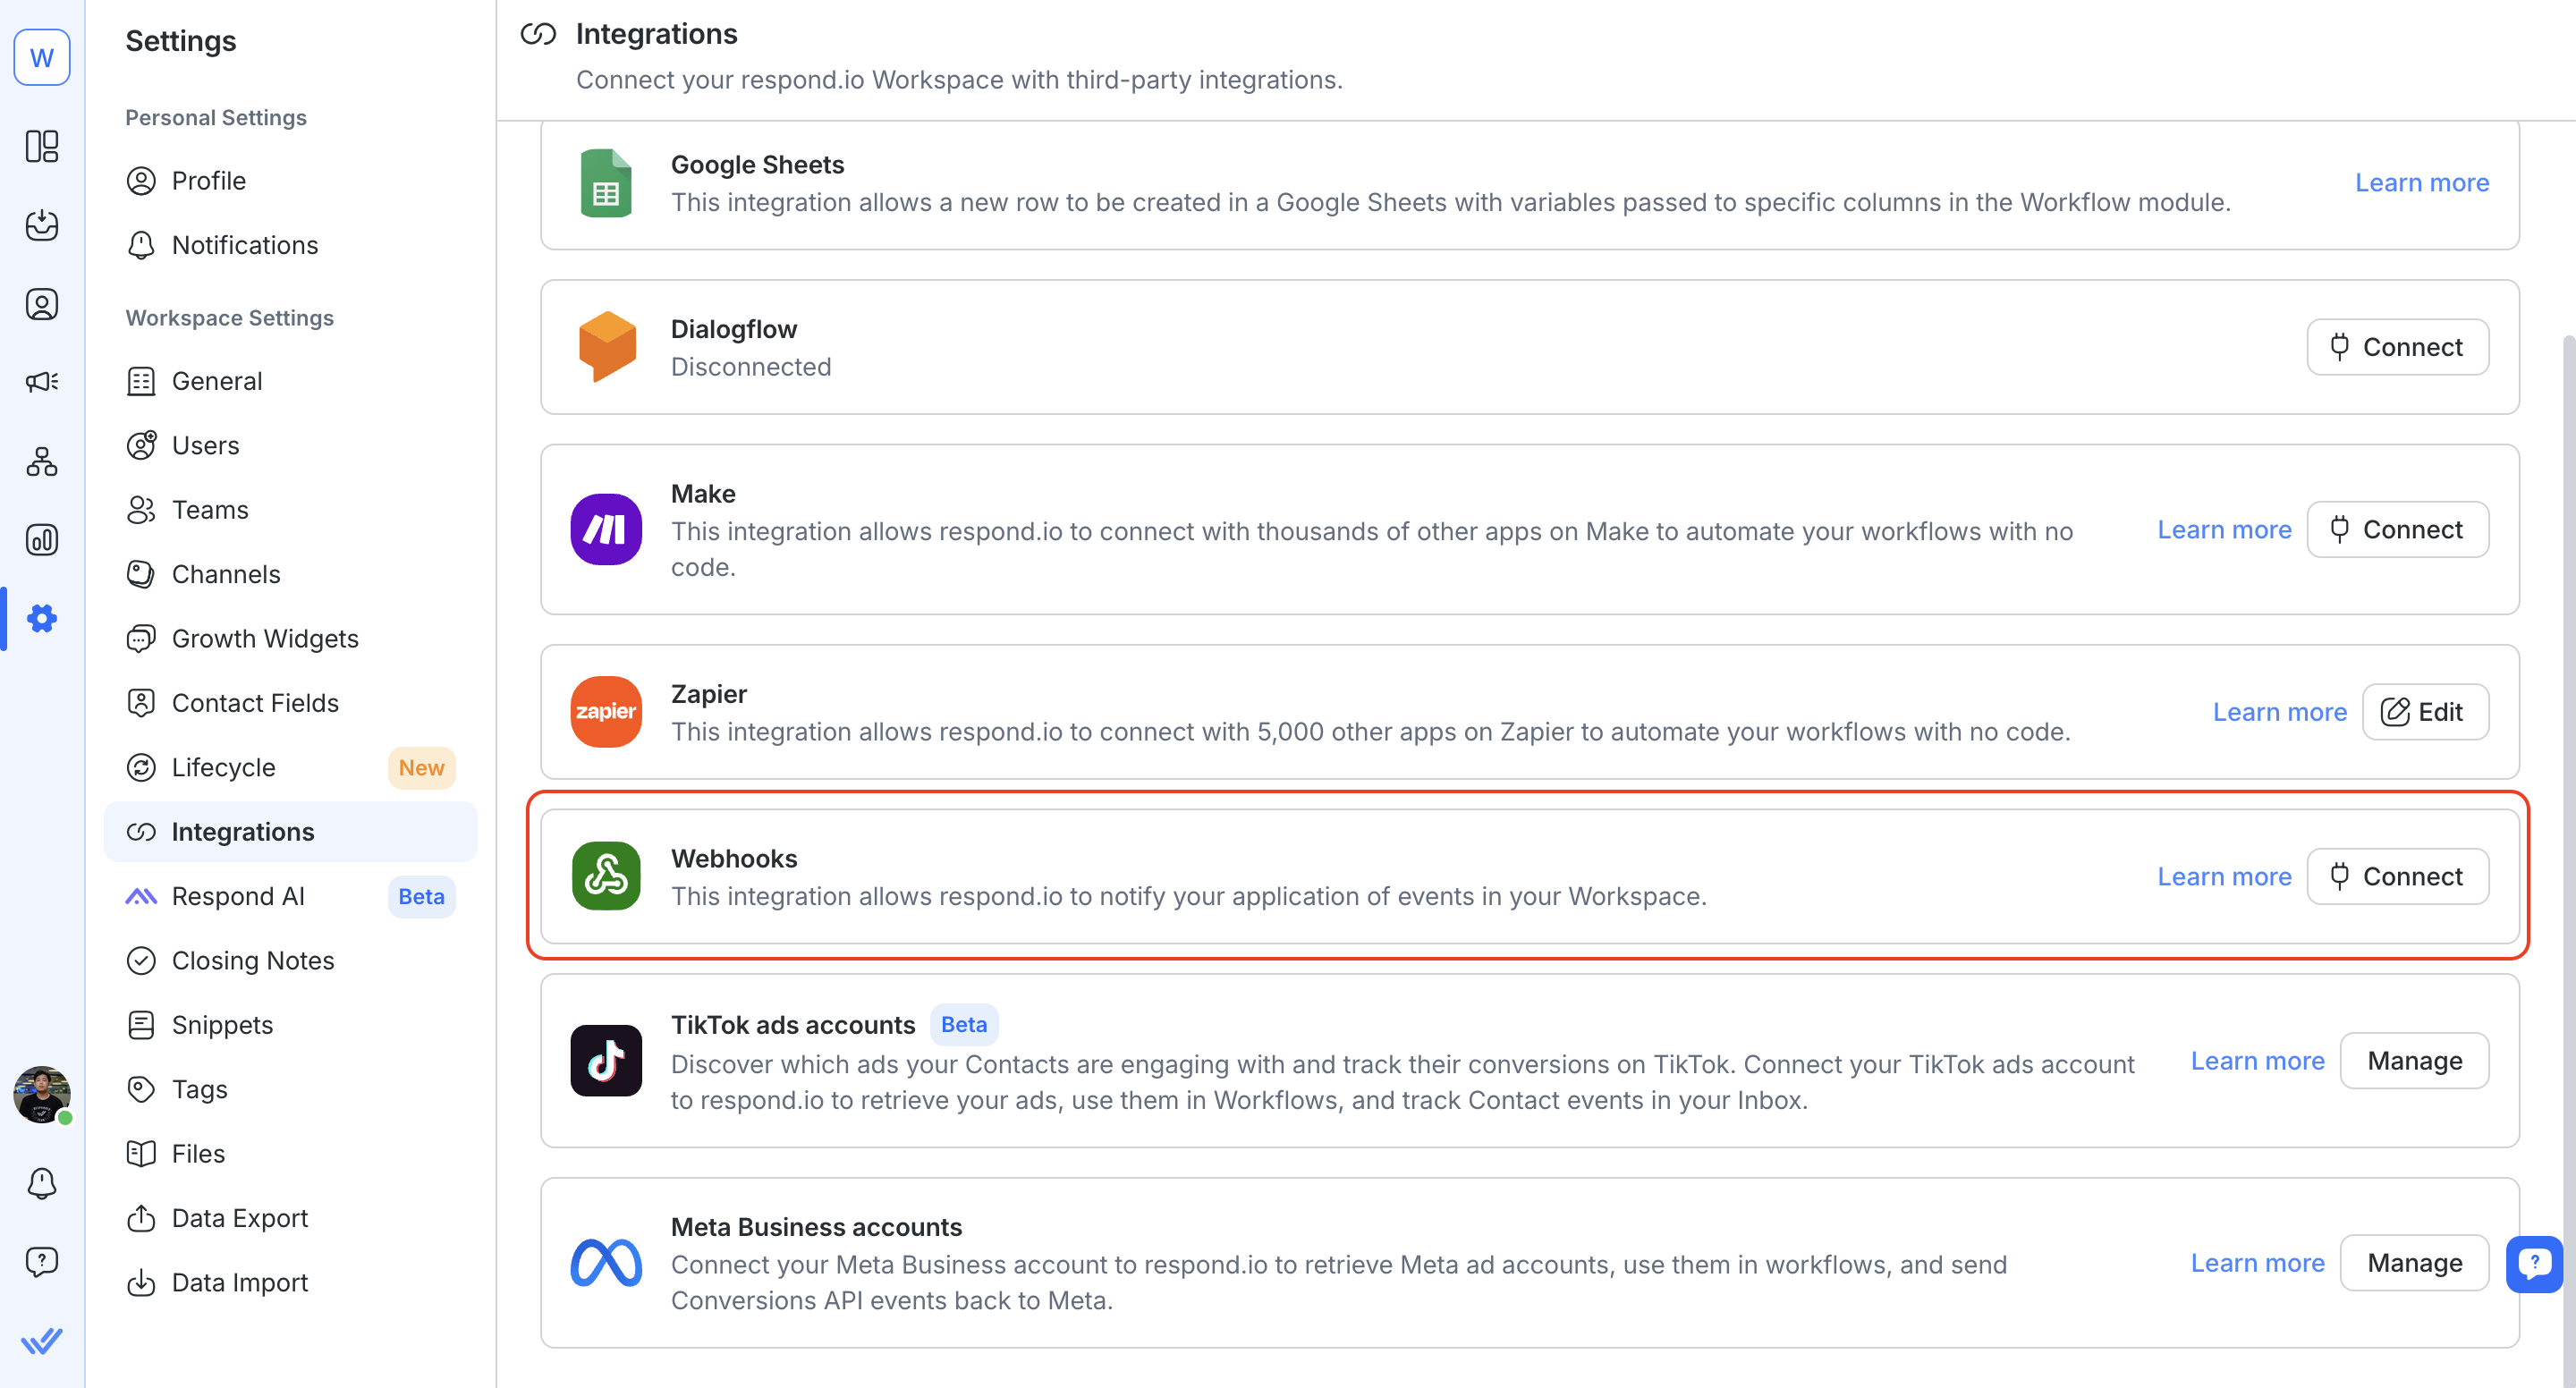Image resolution: width=2576 pixels, height=1388 pixels.
Task: Open Contacts icon in left rail
Action: point(42,304)
